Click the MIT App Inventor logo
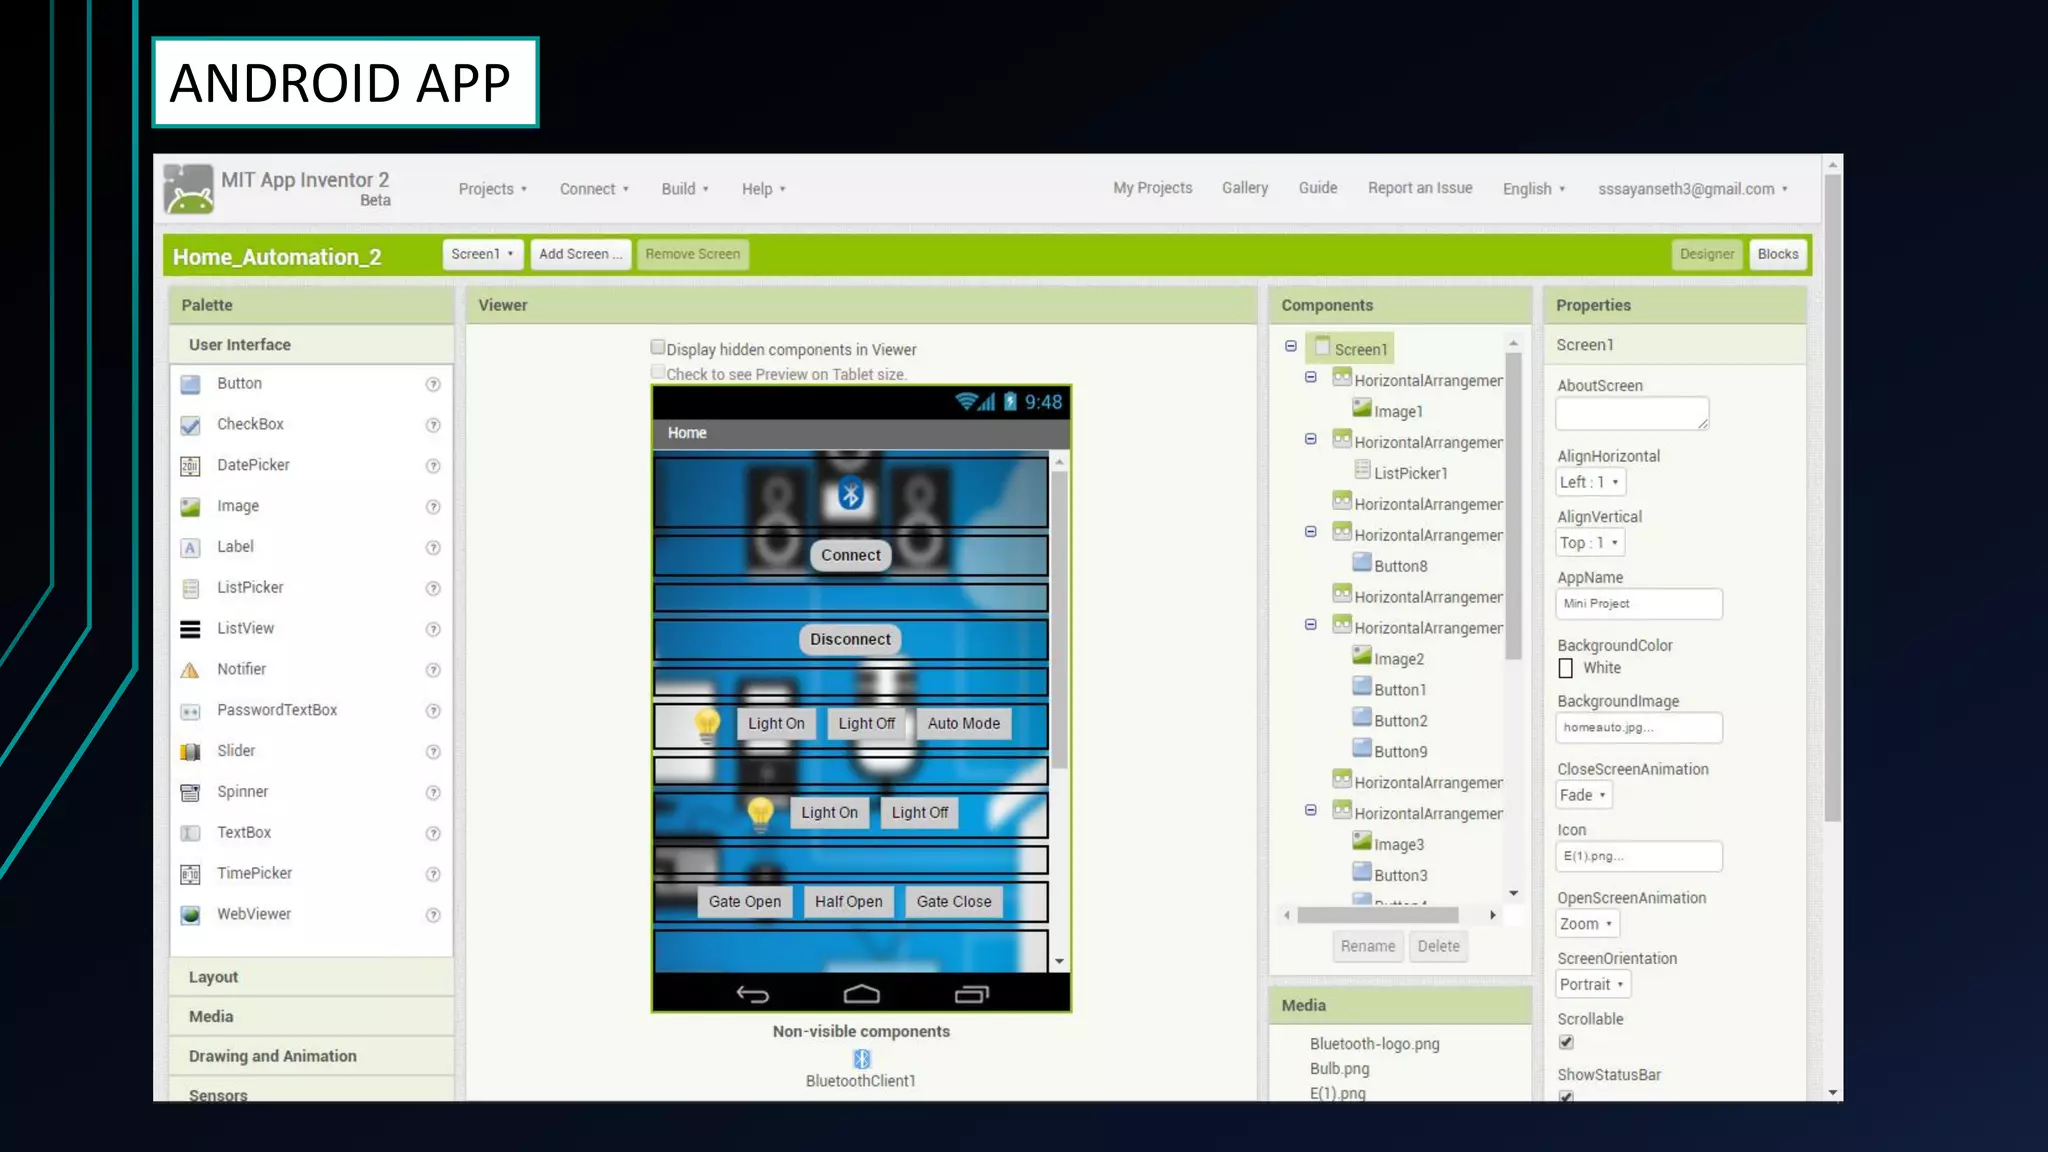 (x=189, y=189)
